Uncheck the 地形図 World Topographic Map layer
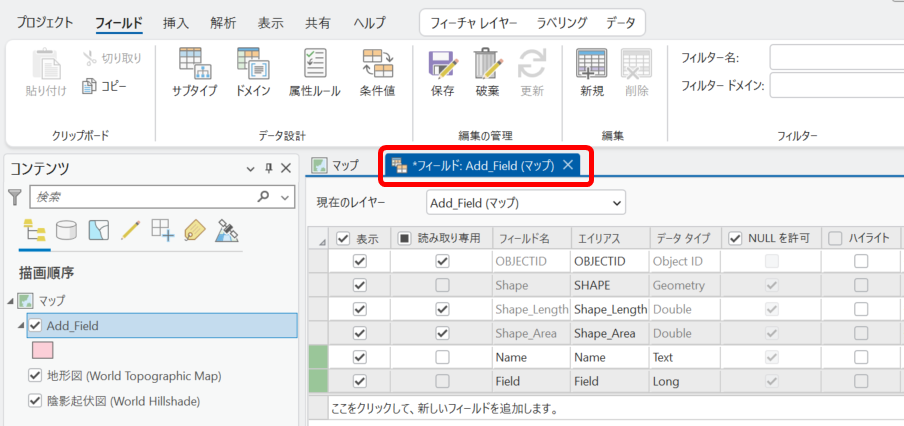The width and height of the screenshot is (904, 426). [36, 376]
